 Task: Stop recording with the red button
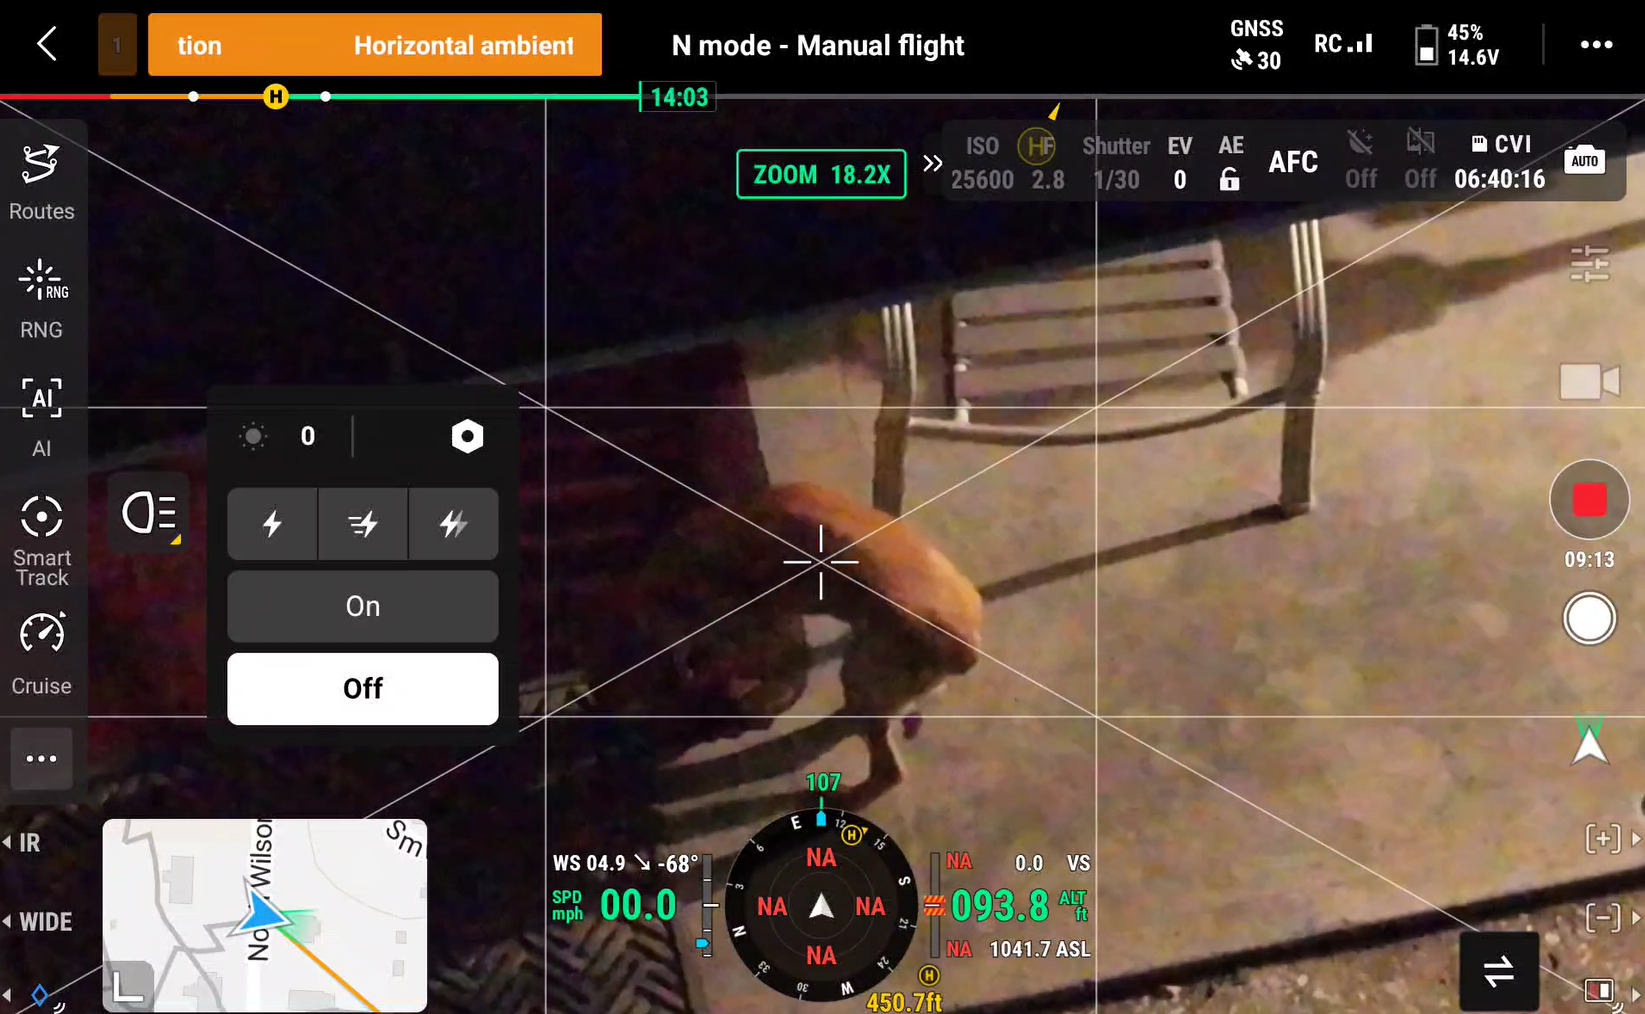pos(1589,500)
